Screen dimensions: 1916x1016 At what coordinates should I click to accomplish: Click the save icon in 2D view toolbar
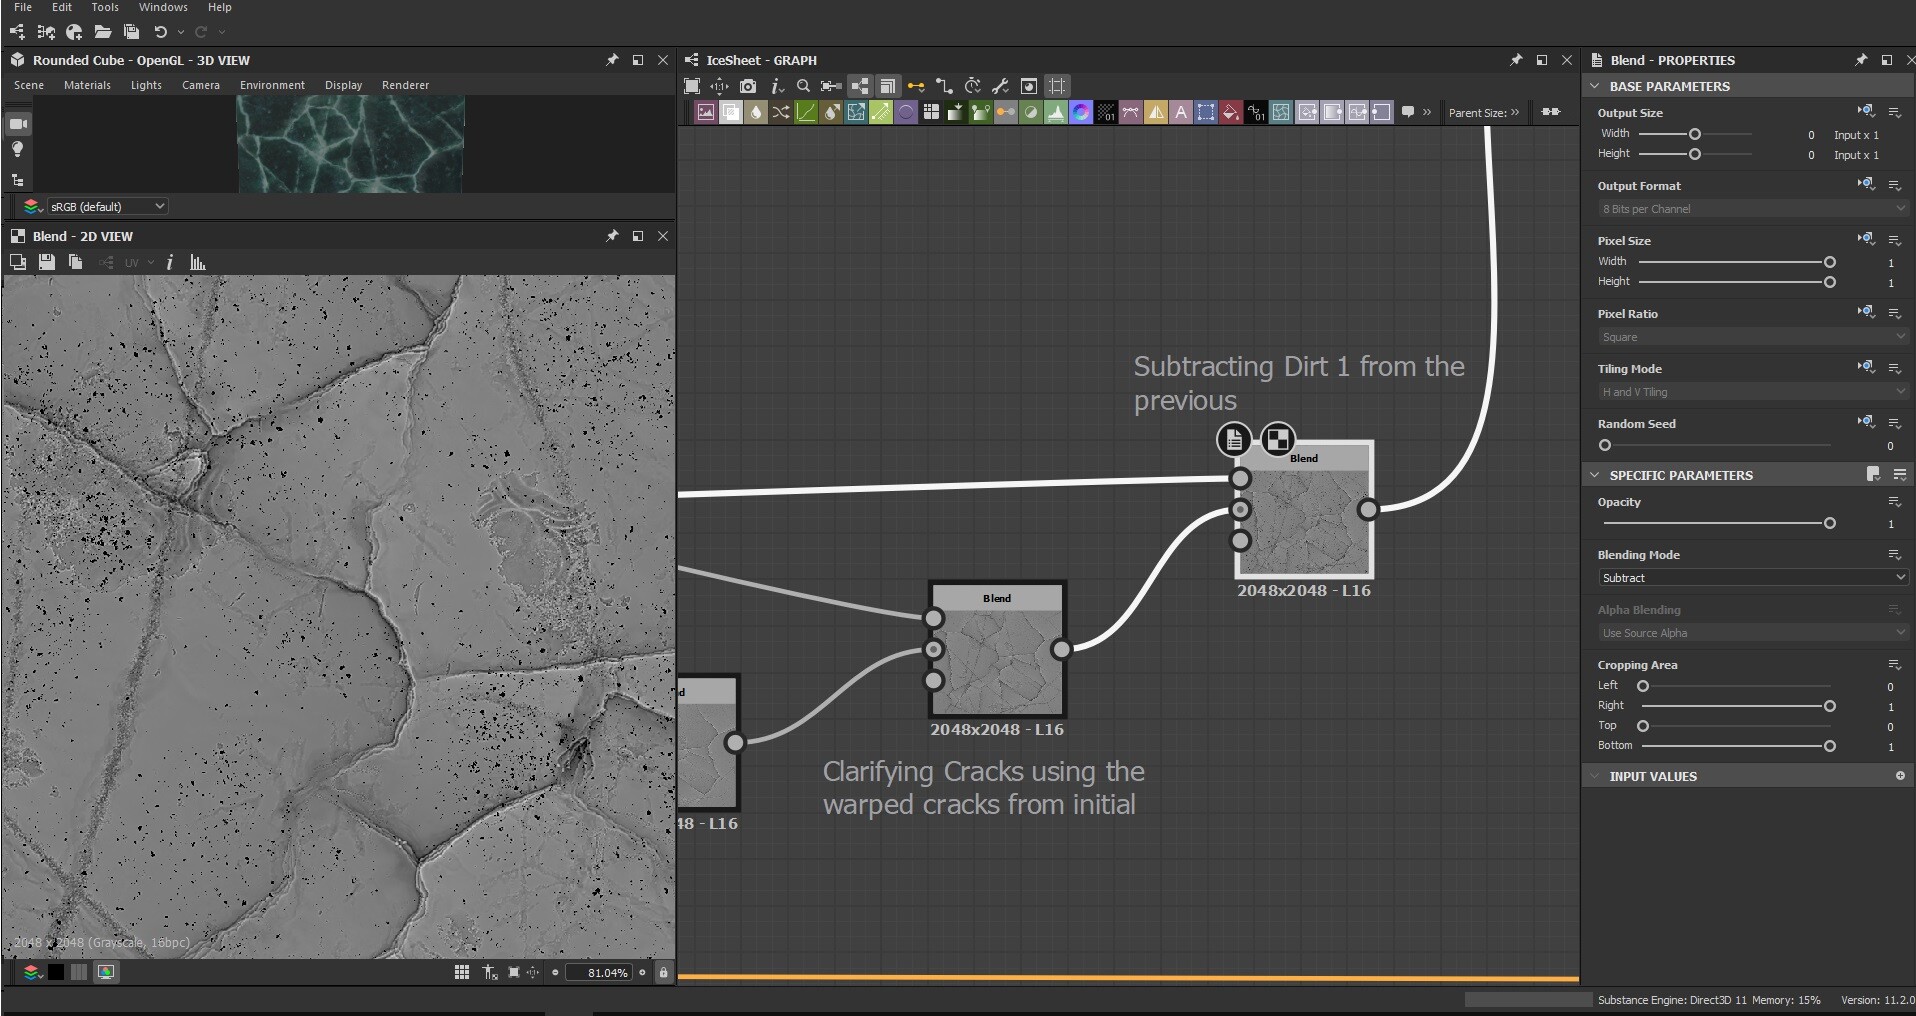click(46, 262)
